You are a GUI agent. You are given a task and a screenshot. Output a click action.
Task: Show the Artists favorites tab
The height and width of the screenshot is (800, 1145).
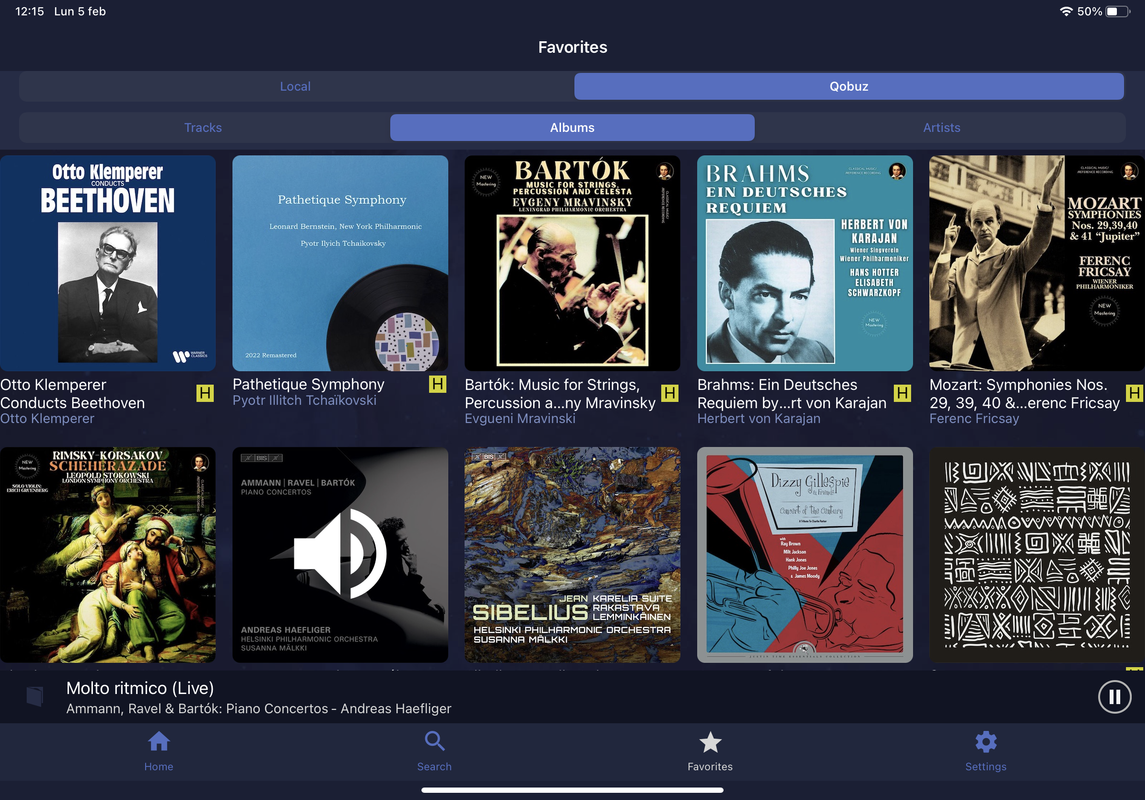tap(941, 128)
